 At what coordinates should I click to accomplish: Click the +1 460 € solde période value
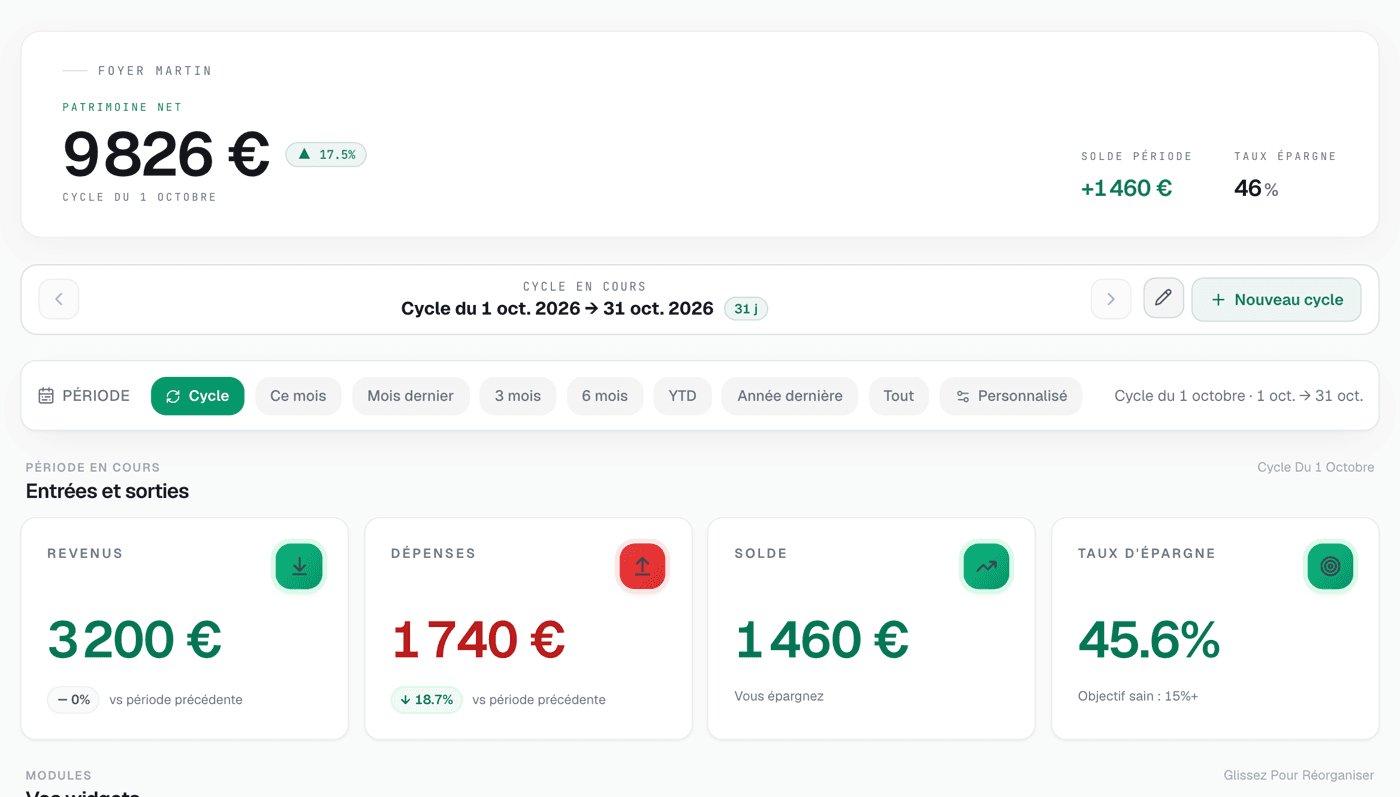[x=1127, y=188]
